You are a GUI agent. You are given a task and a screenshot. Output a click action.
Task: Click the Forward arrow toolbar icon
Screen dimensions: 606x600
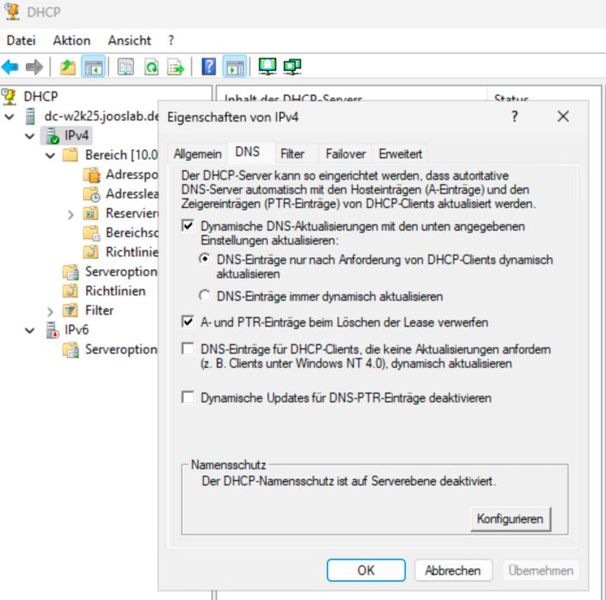tap(34, 67)
